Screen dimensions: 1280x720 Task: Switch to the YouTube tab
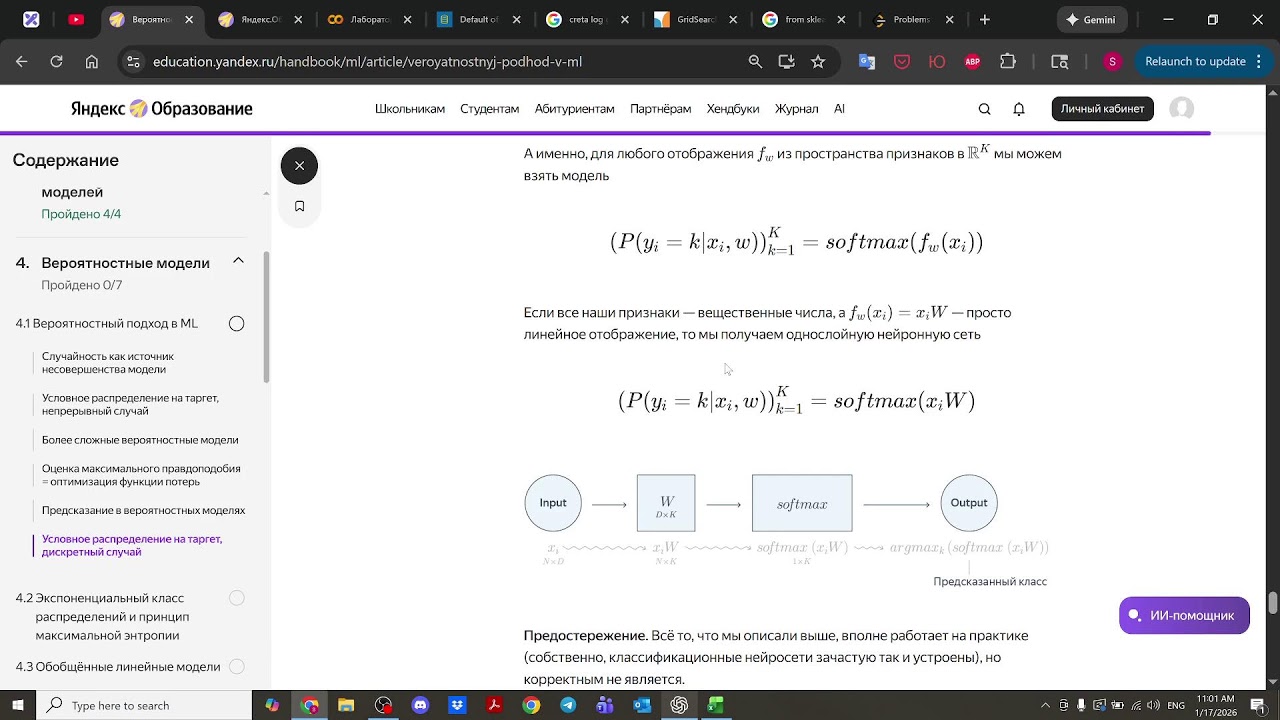[76, 19]
